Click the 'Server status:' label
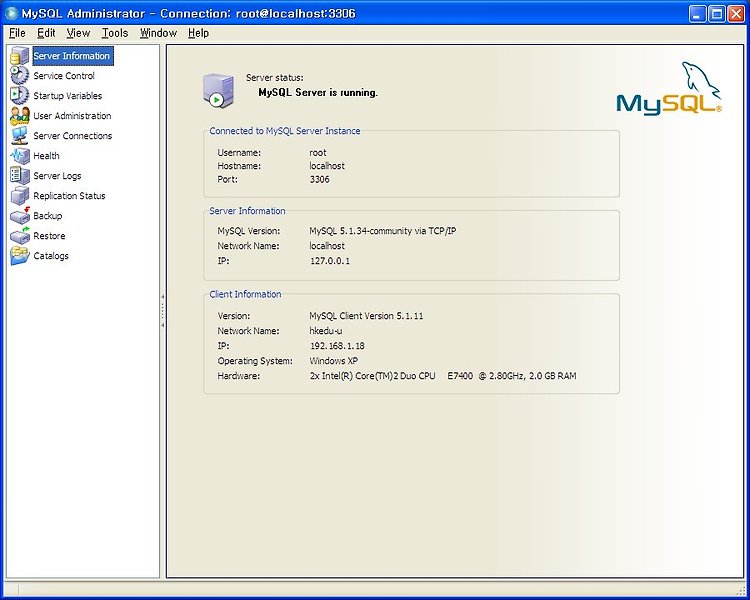This screenshot has width=750, height=600. 275,78
